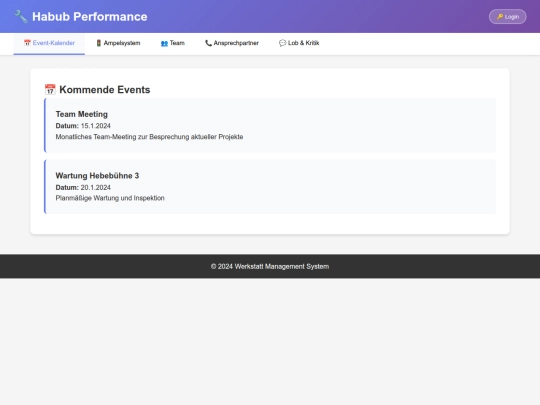Click the people icon beside Team
The width and height of the screenshot is (540, 405).
[x=164, y=43]
